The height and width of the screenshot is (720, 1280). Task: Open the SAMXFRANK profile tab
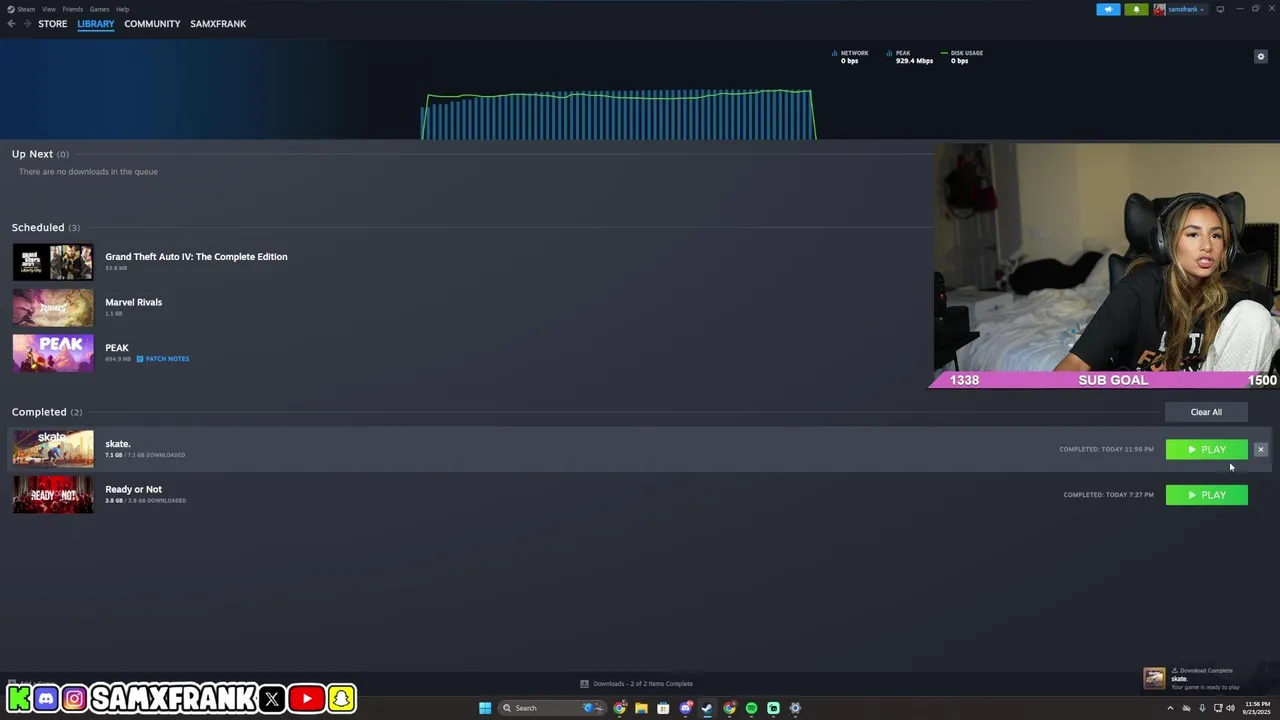coord(218,24)
